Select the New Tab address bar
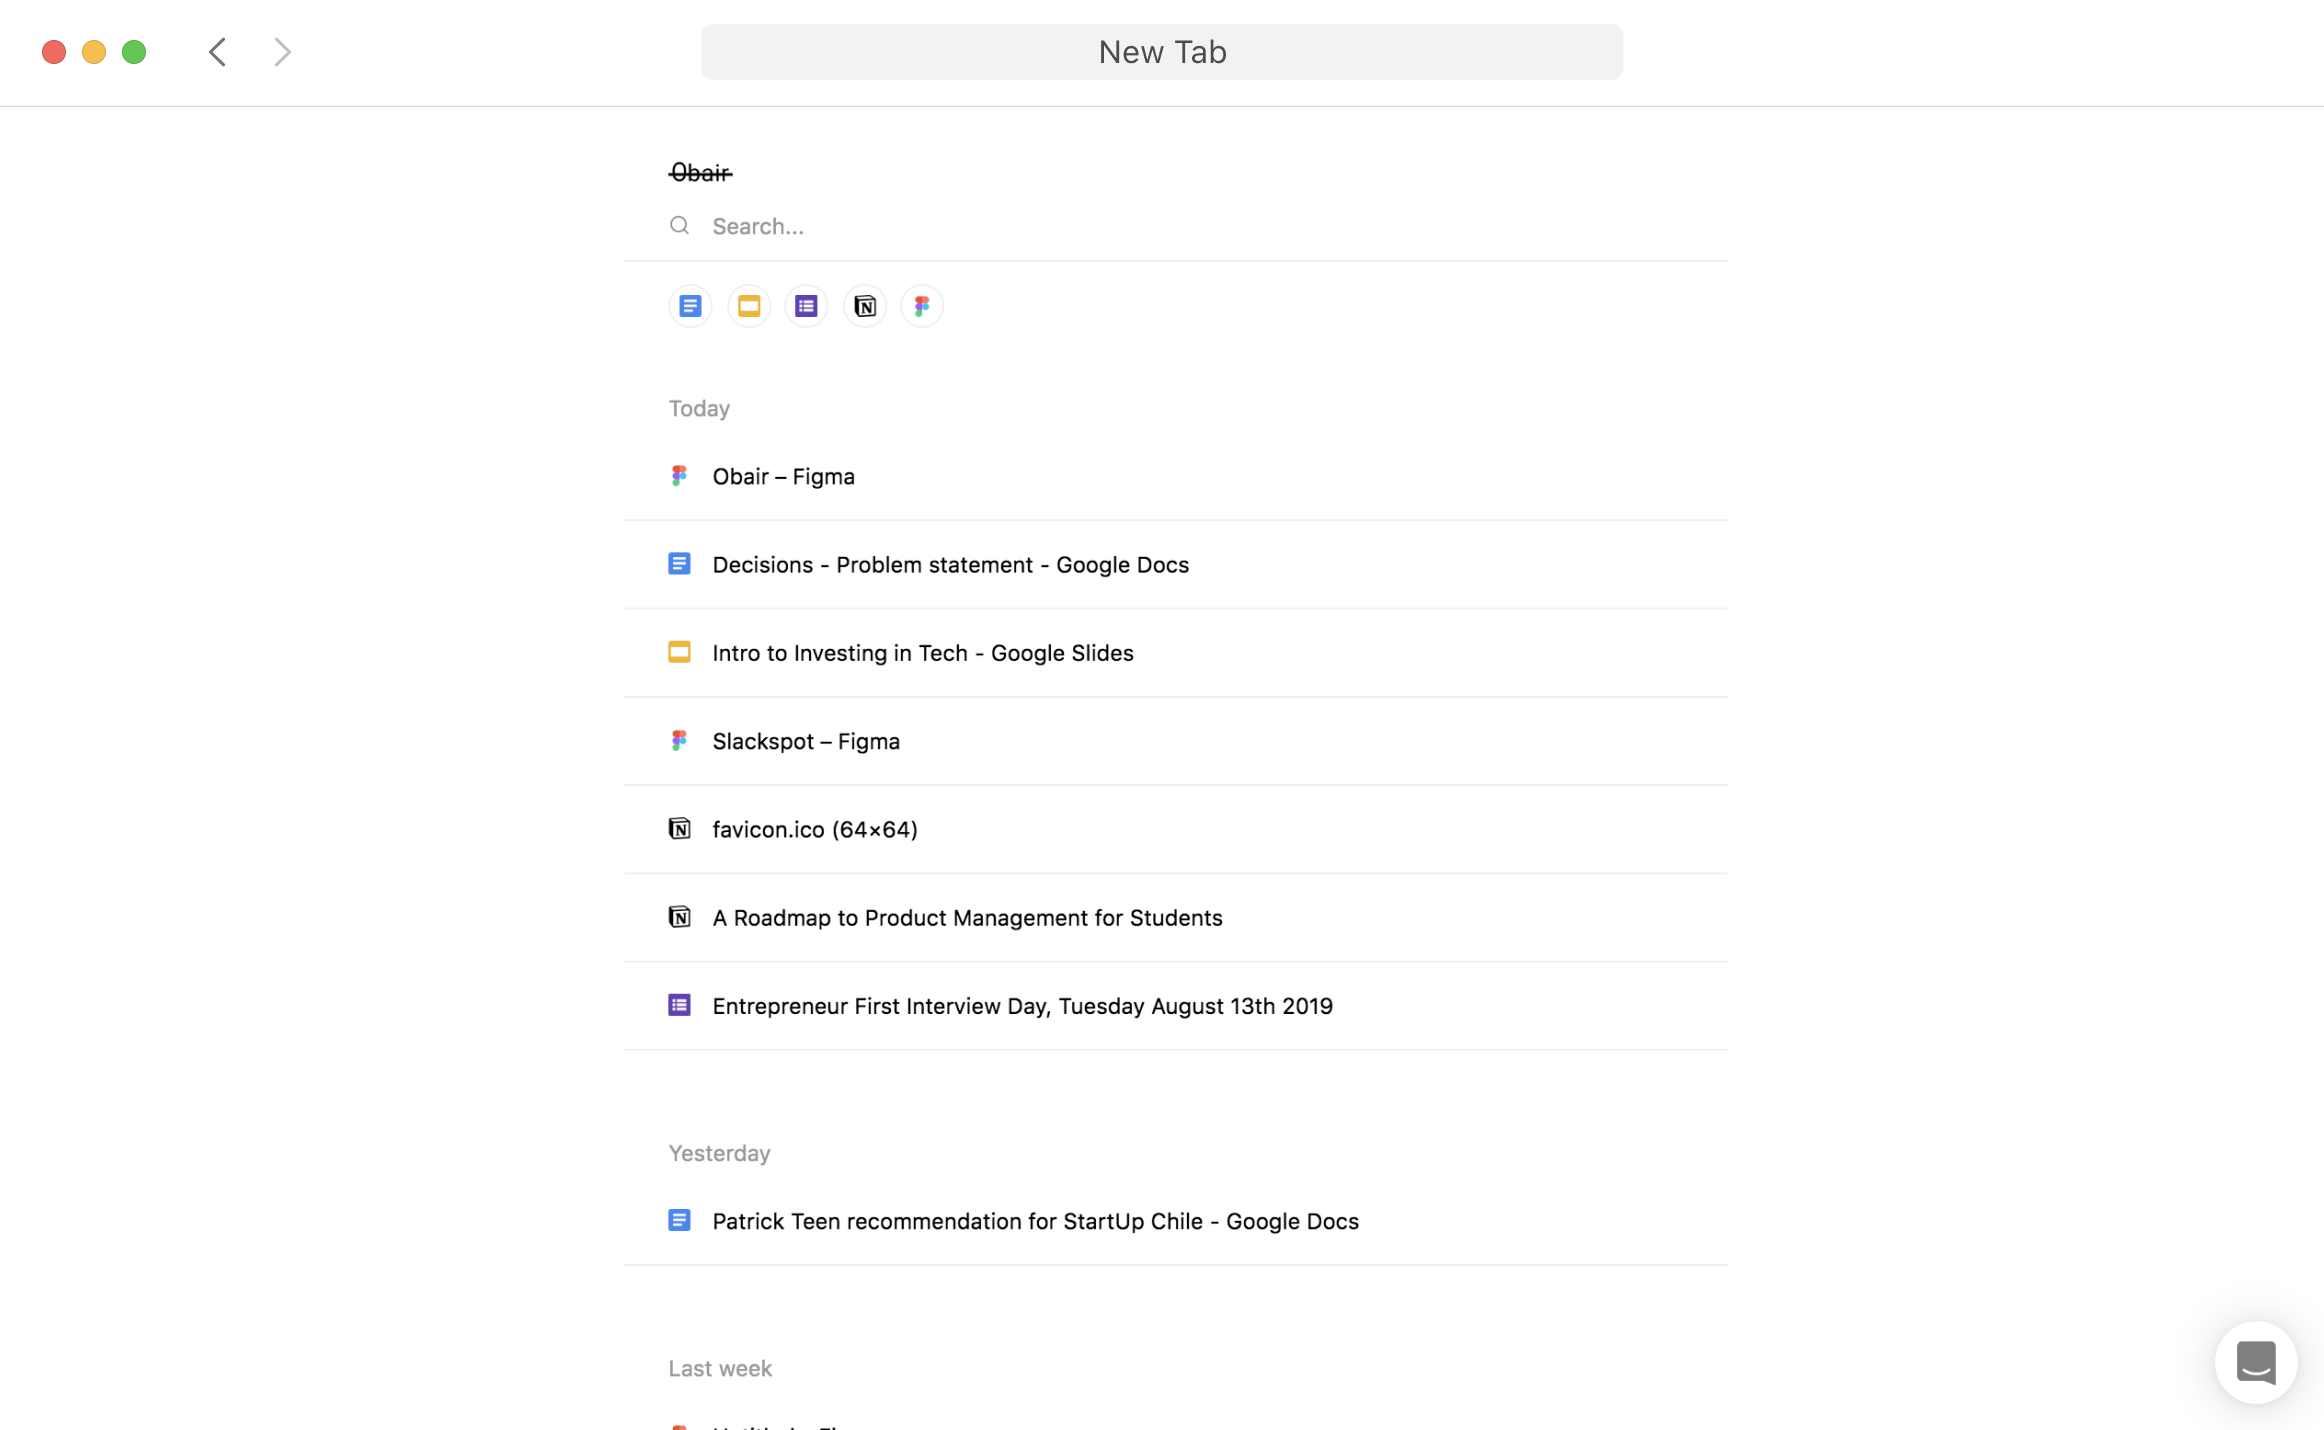 click(x=1162, y=52)
